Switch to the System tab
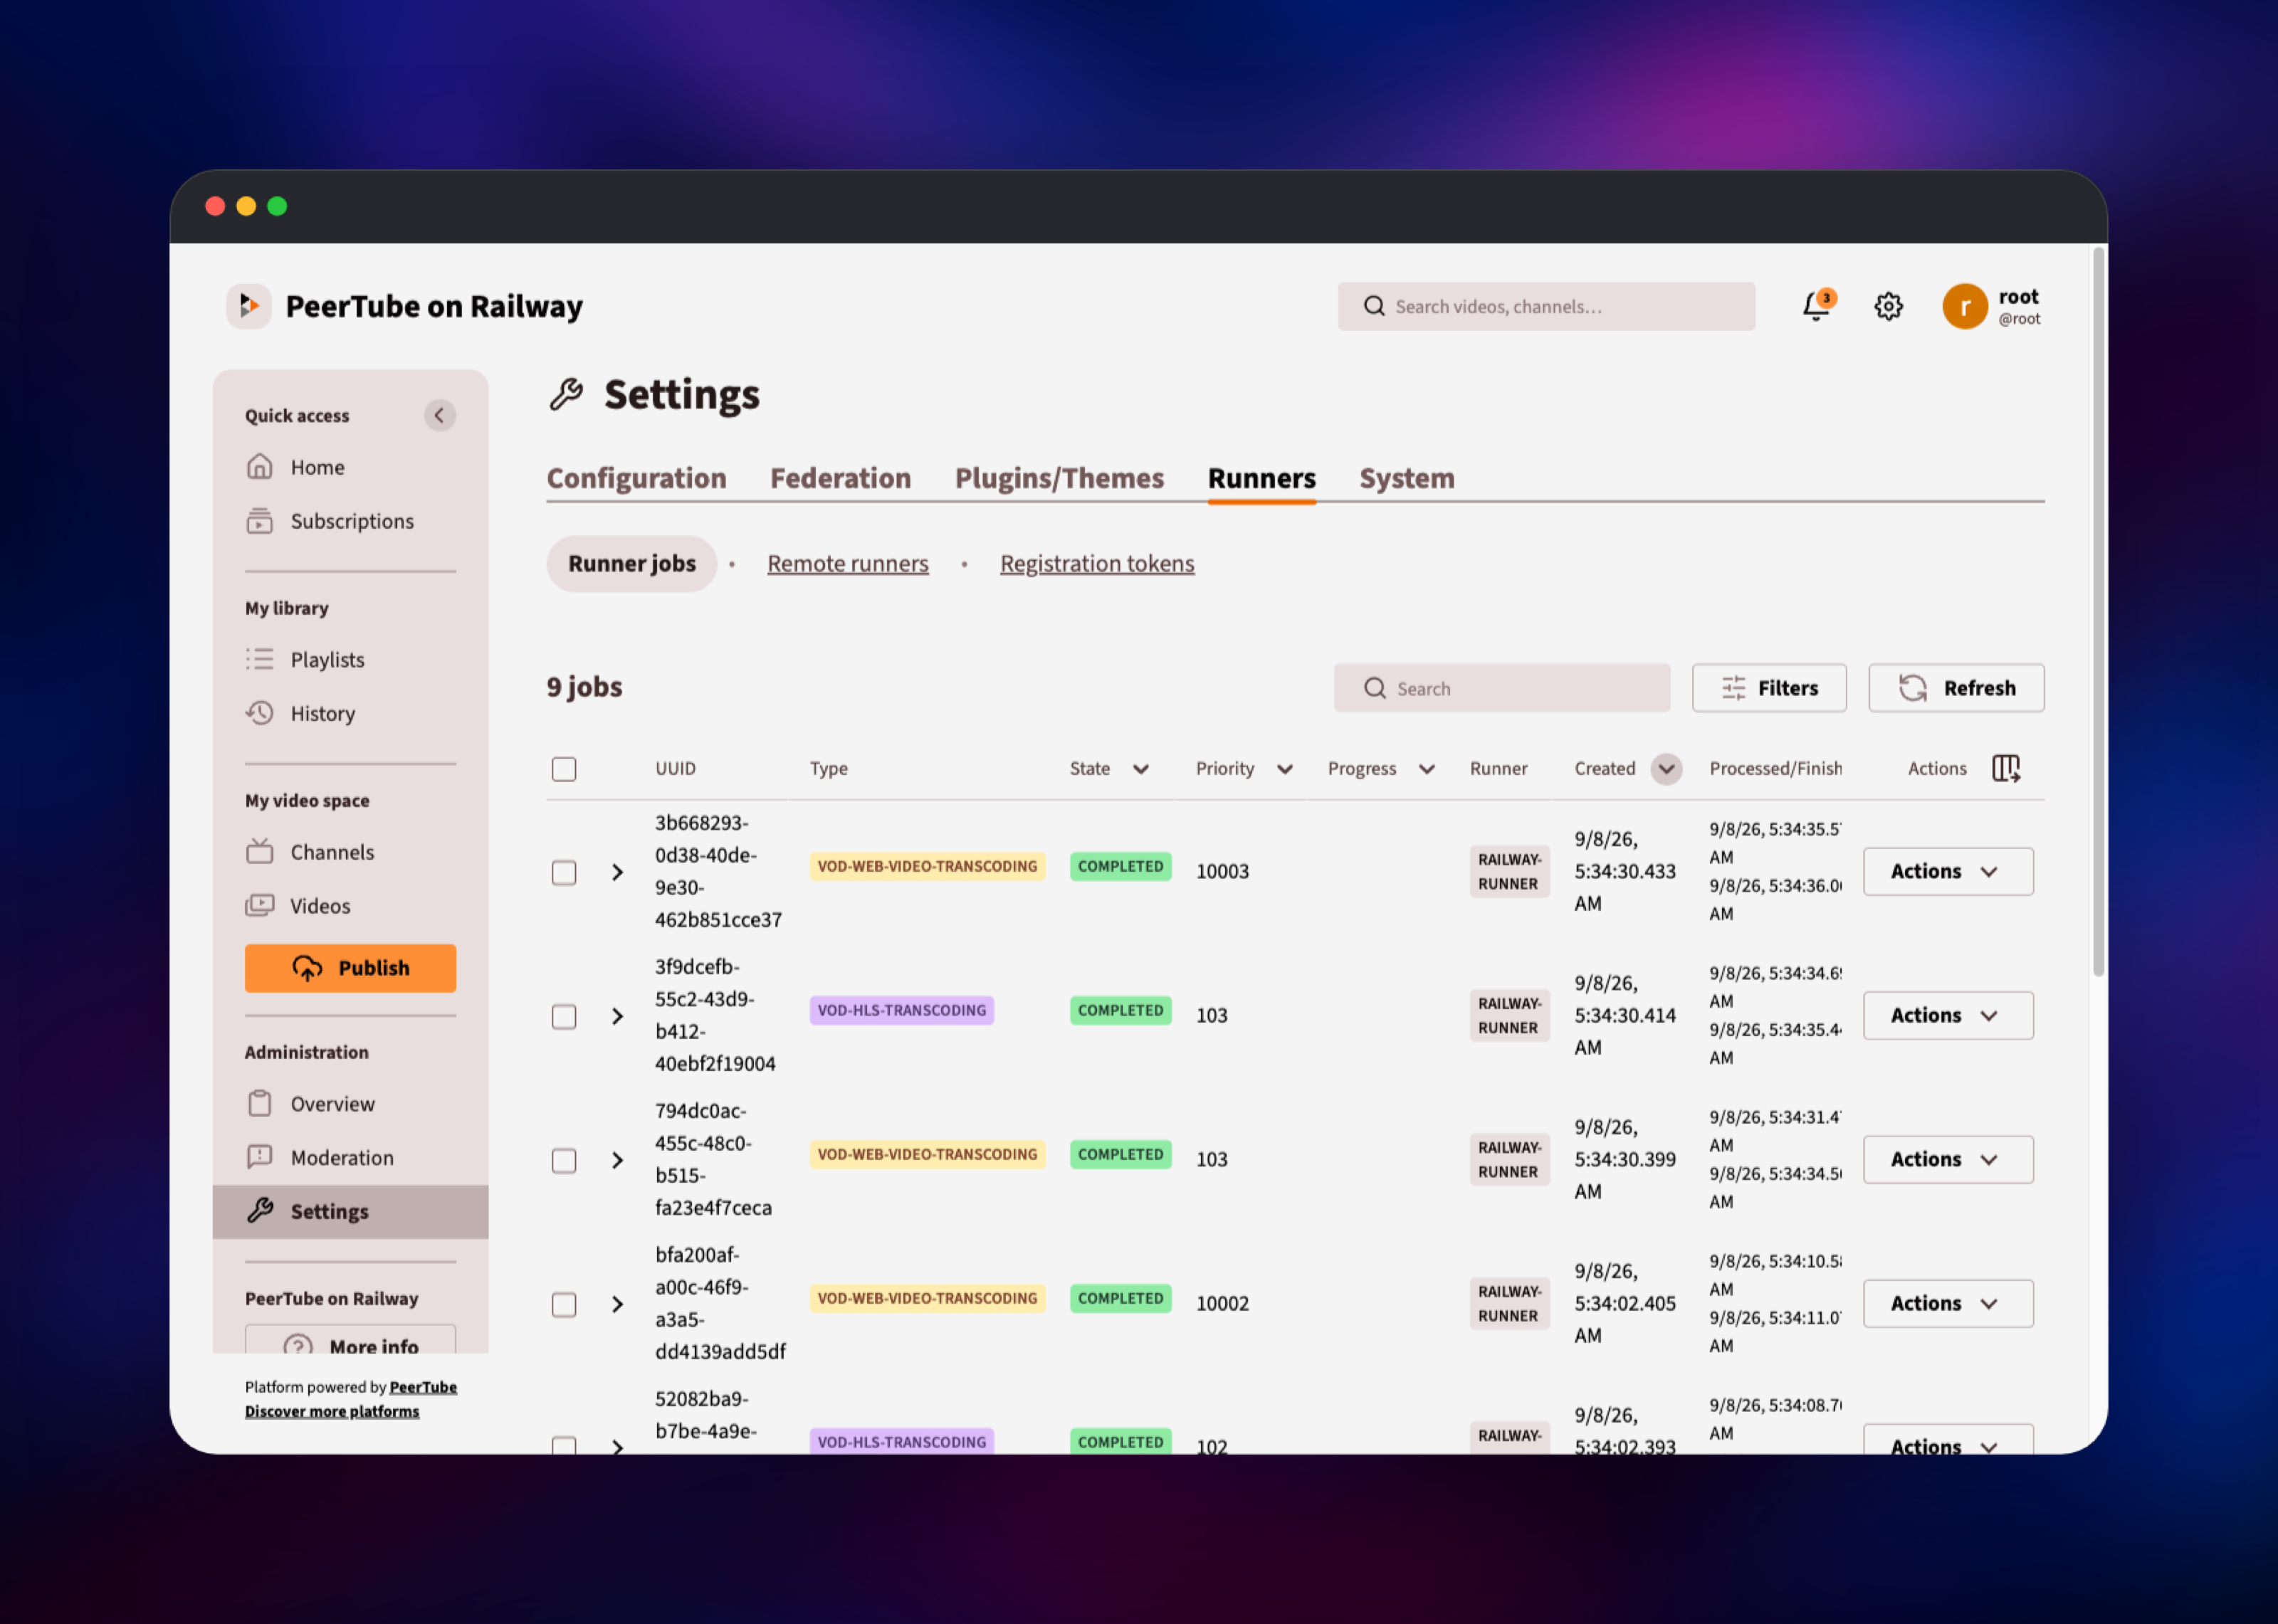Viewport: 2278px width, 1624px height. pyautogui.click(x=1406, y=478)
